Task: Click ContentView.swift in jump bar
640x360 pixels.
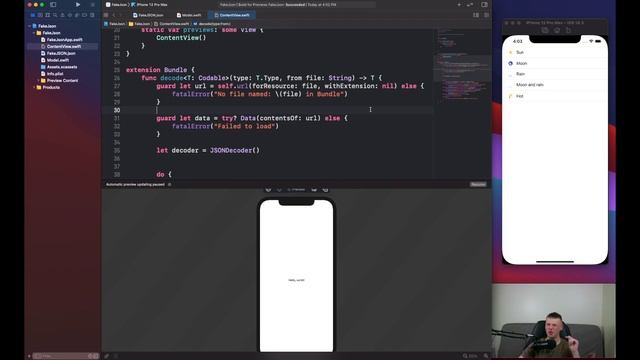Action: (x=171, y=24)
